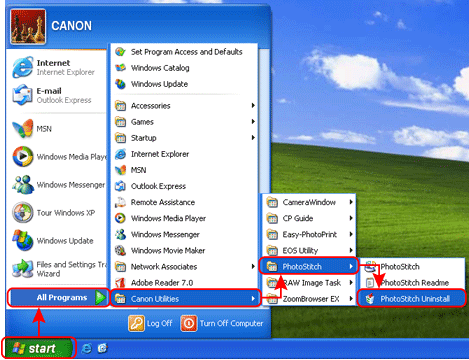Image resolution: width=469 pixels, height=360 pixels.
Task: Click the CameraWindow text label
Action: pyautogui.click(x=309, y=202)
